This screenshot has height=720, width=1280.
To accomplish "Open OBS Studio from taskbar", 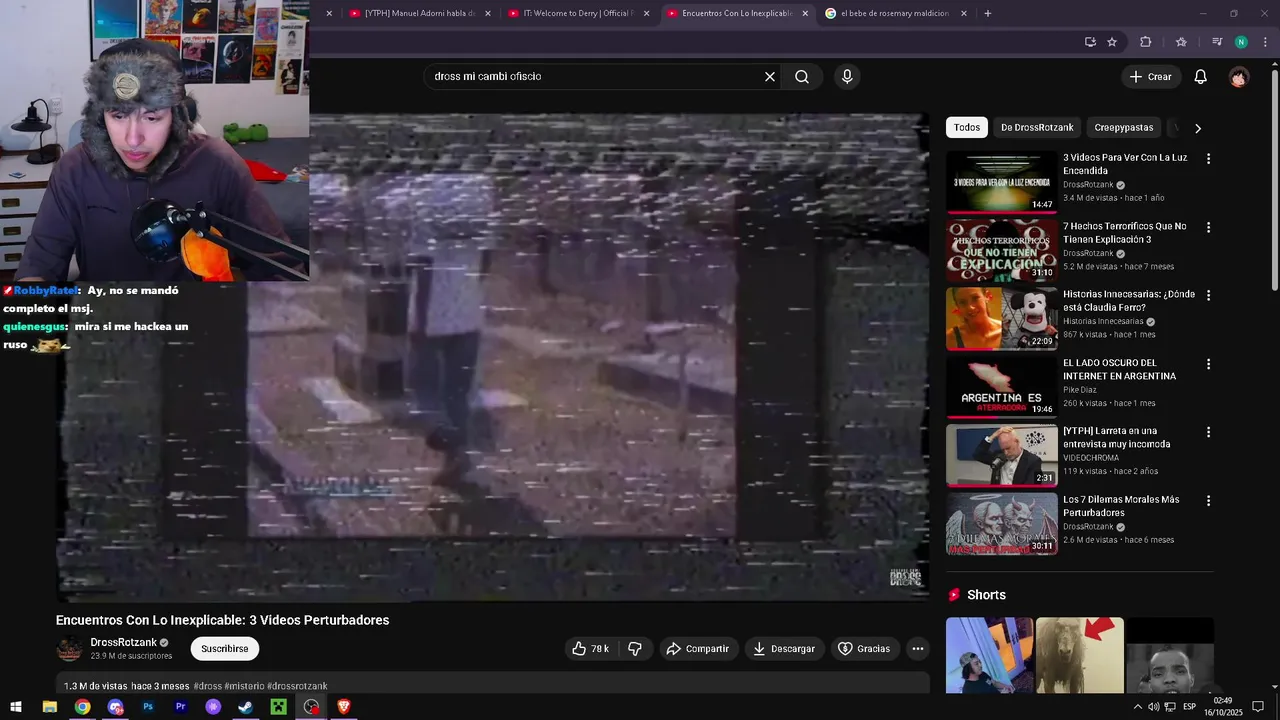I will (312, 707).
